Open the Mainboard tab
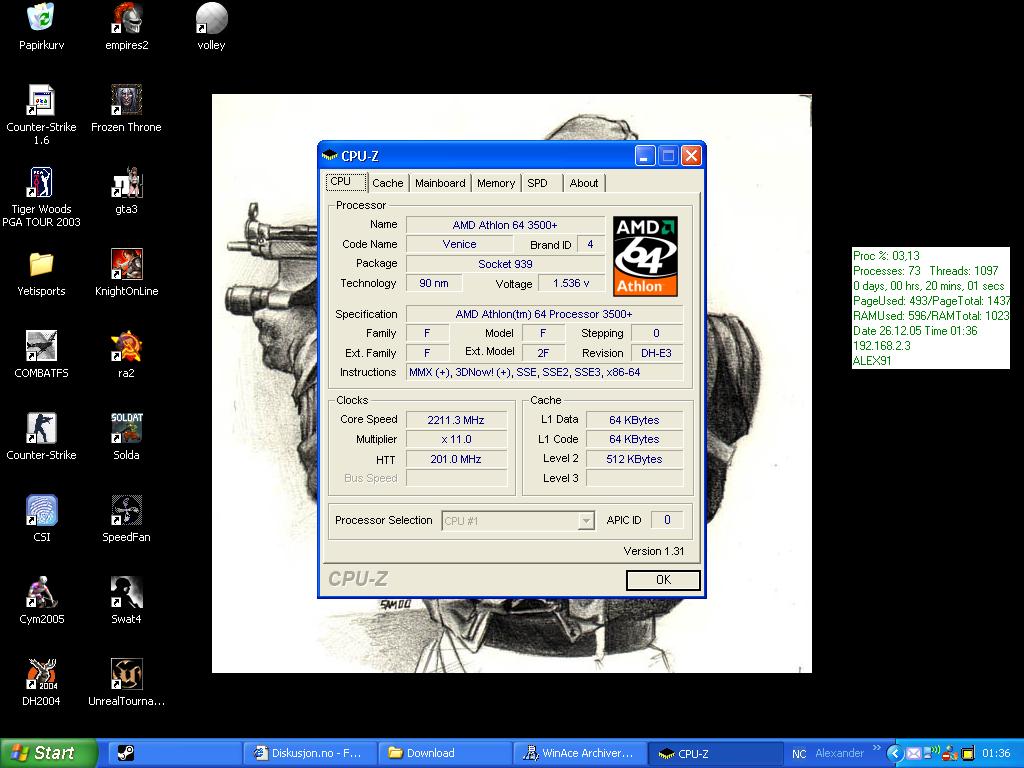The height and width of the screenshot is (768, 1024). tap(440, 184)
